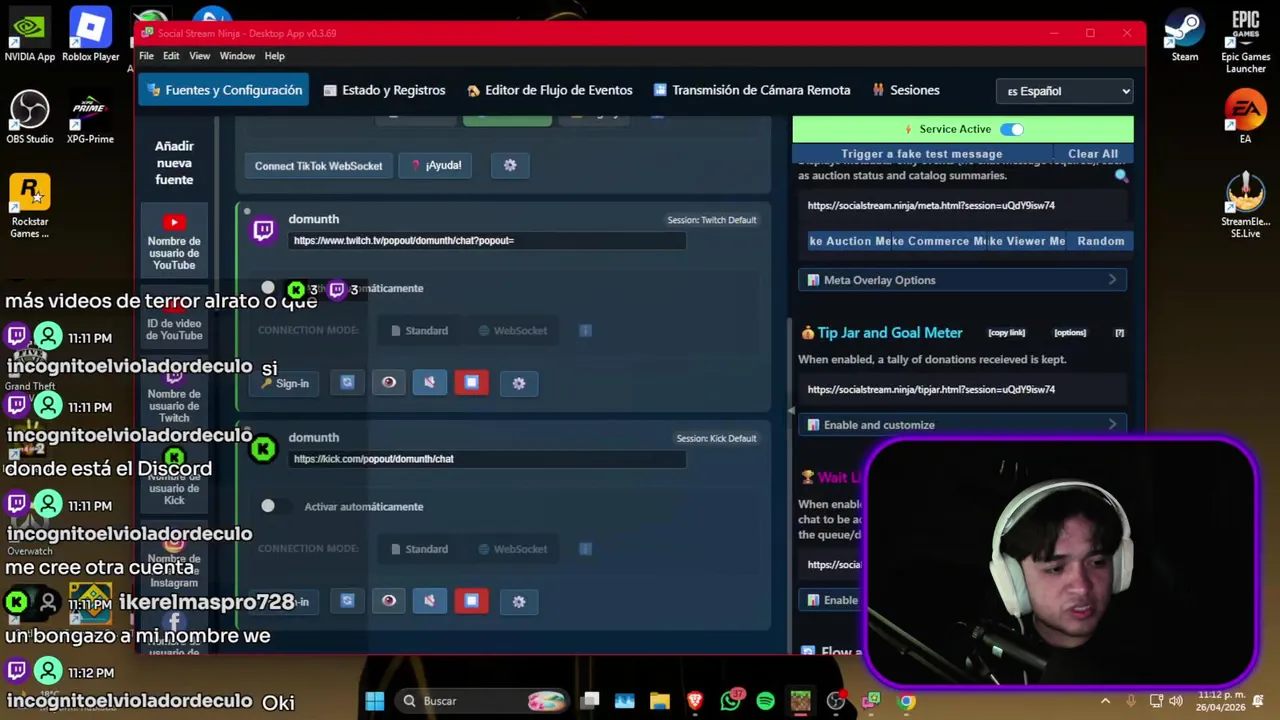This screenshot has height=720, width=1280.
Task: Open Editor de Flujo de Eventos tab
Action: pyautogui.click(x=549, y=90)
